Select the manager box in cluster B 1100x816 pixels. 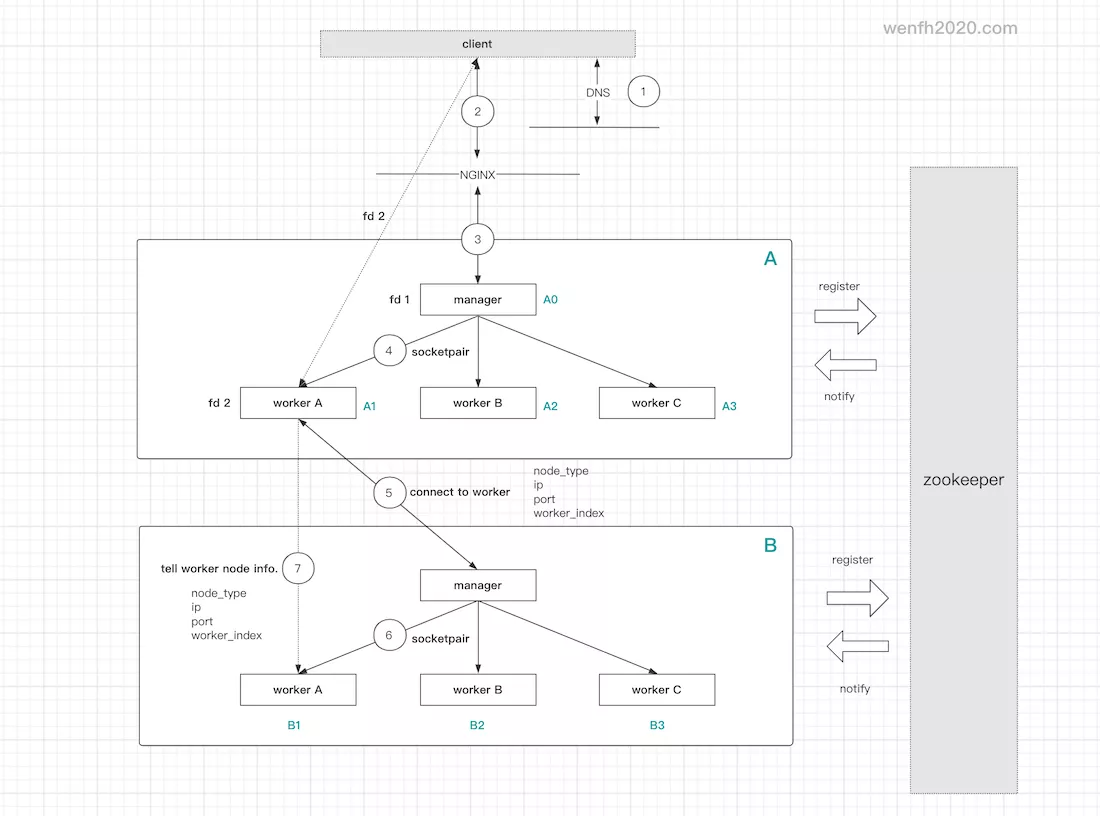(477, 585)
